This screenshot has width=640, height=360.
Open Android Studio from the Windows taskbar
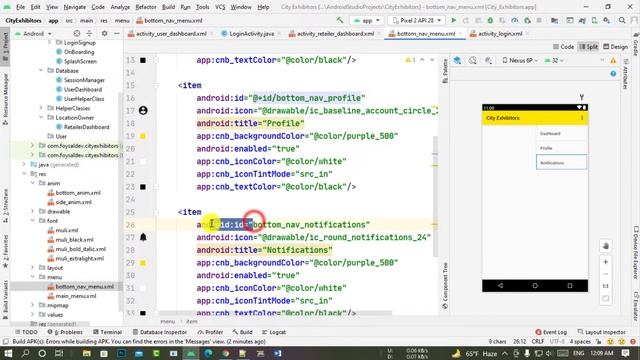click(x=191, y=353)
